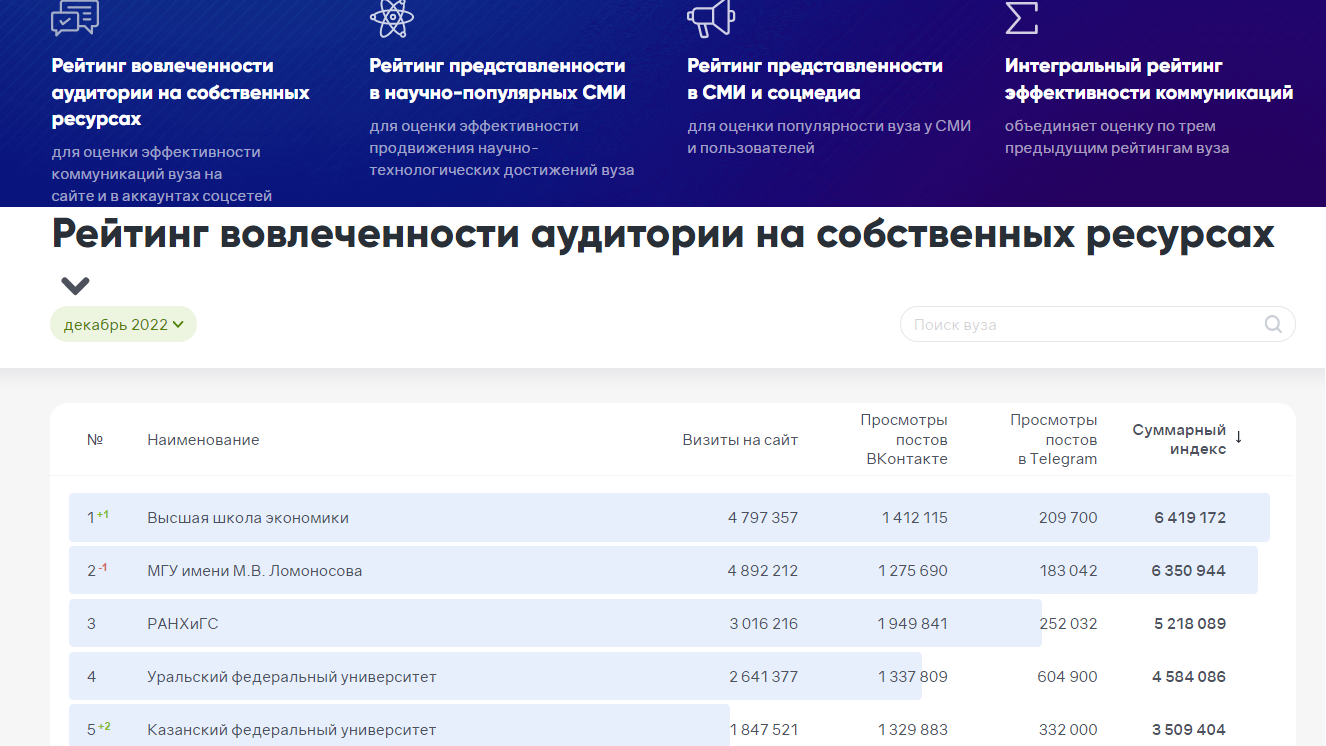Open the декабрь 2022 period dropdown
The image size is (1326, 746).
pos(124,324)
